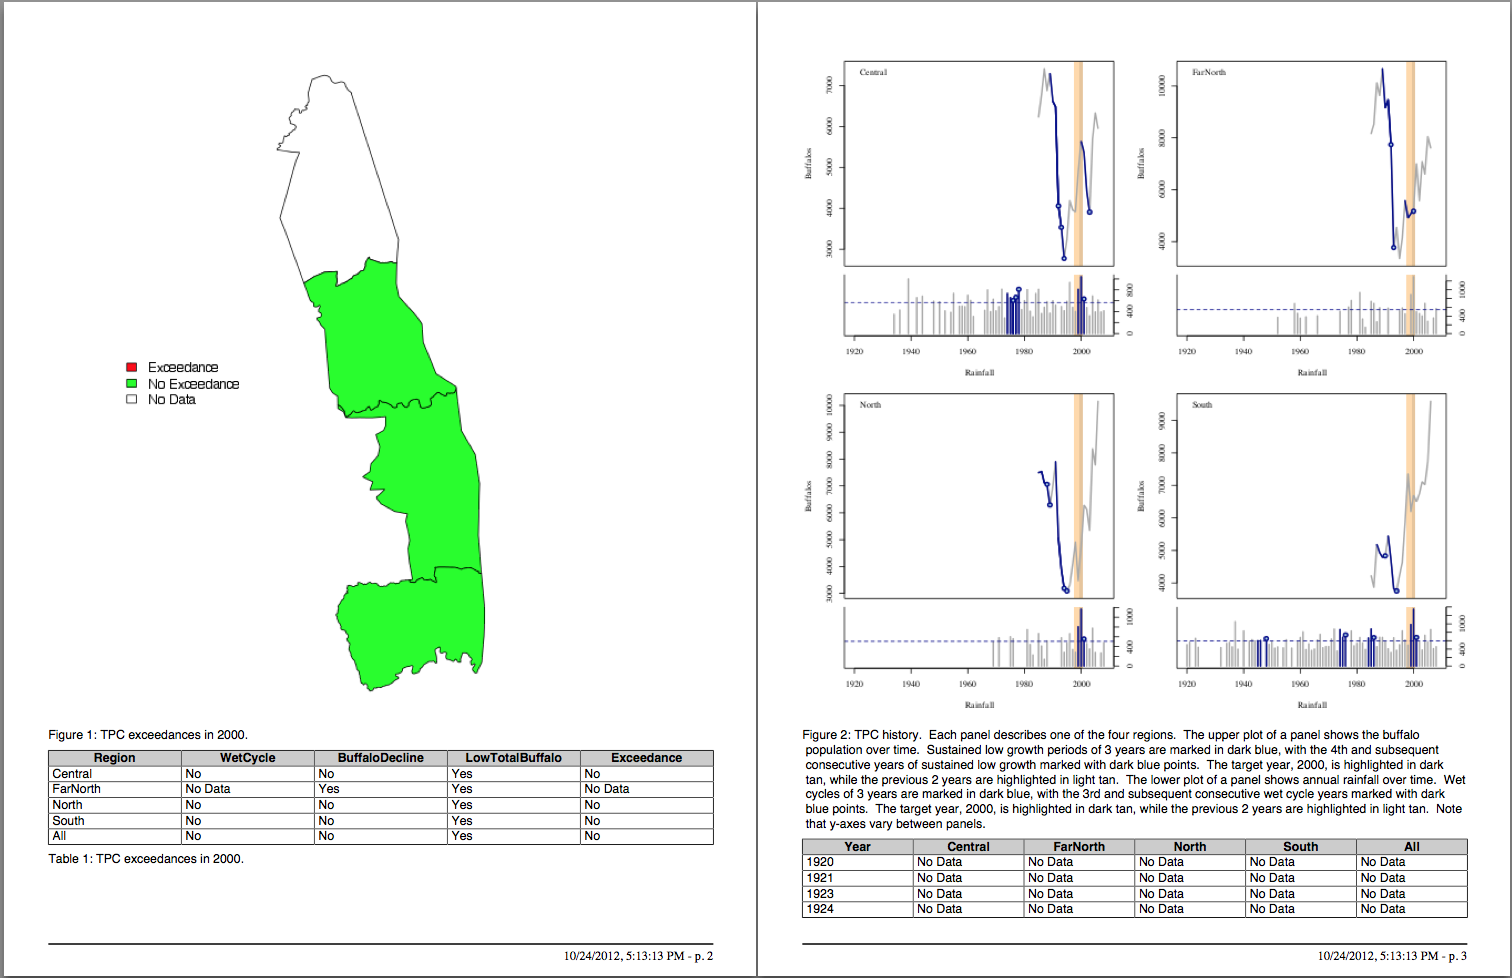Click the page 2 footer timestamp 'p. 2'
The image size is (1512, 978).
point(638,956)
